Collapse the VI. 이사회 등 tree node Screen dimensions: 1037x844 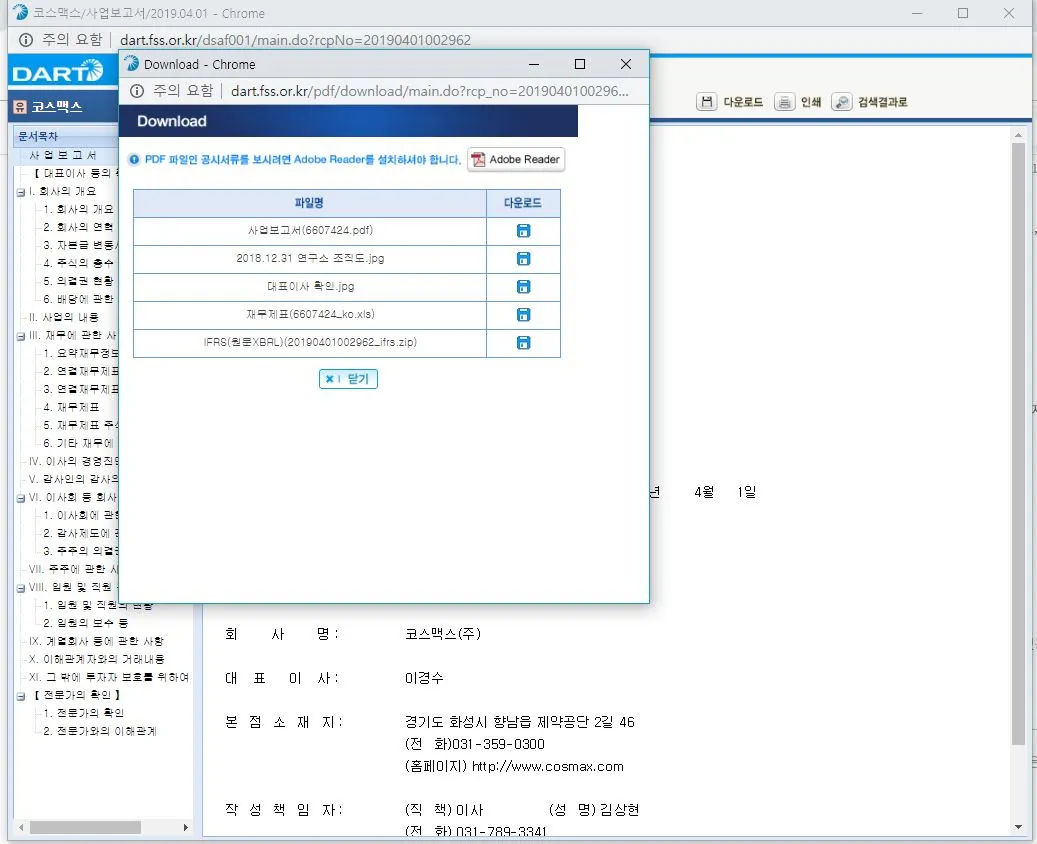click(x=21, y=498)
